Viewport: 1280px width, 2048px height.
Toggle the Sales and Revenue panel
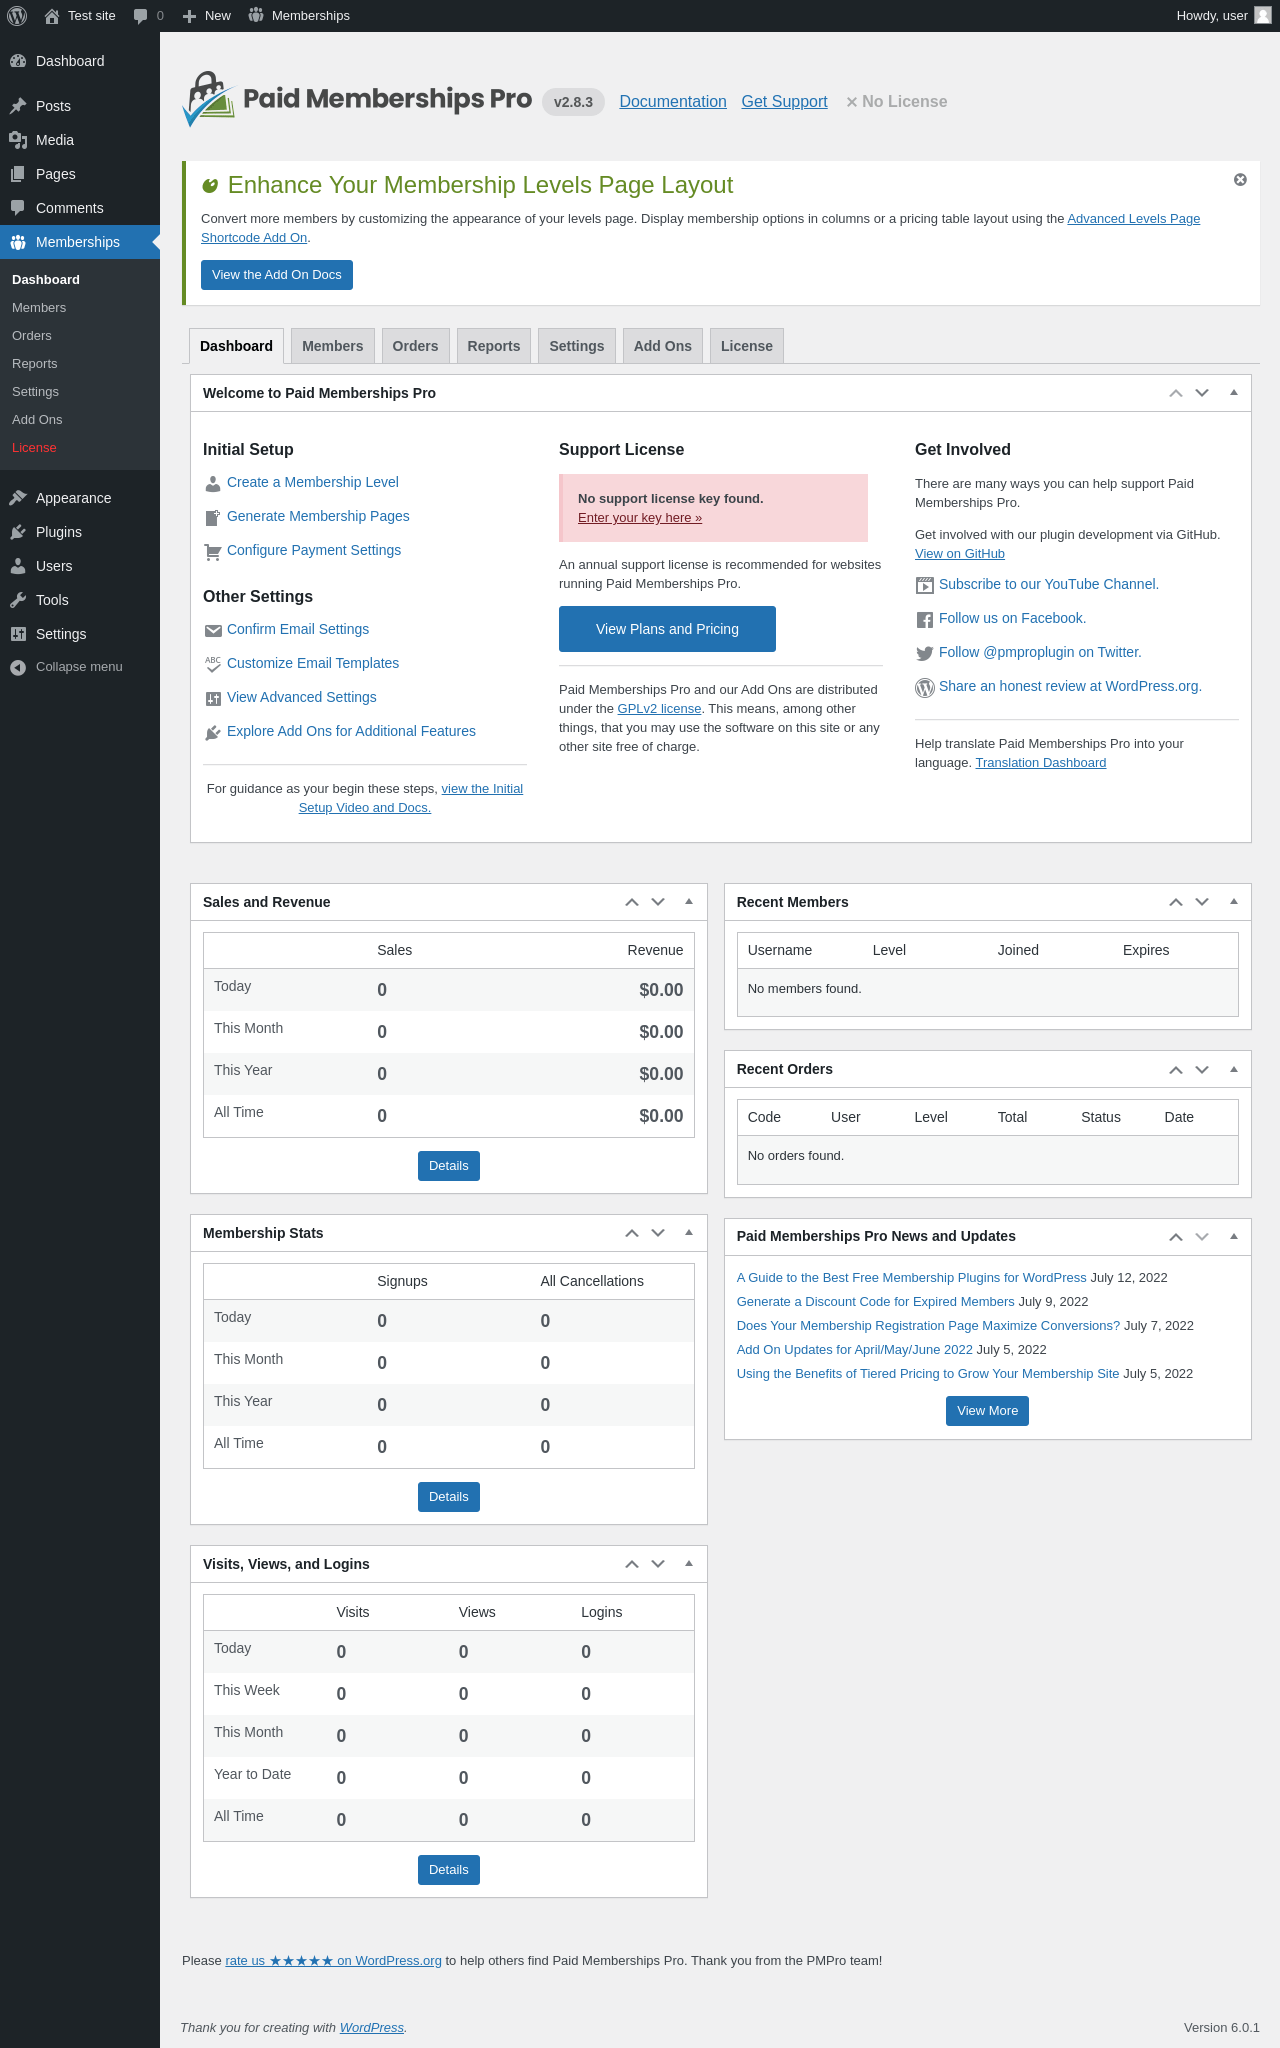coord(689,902)
